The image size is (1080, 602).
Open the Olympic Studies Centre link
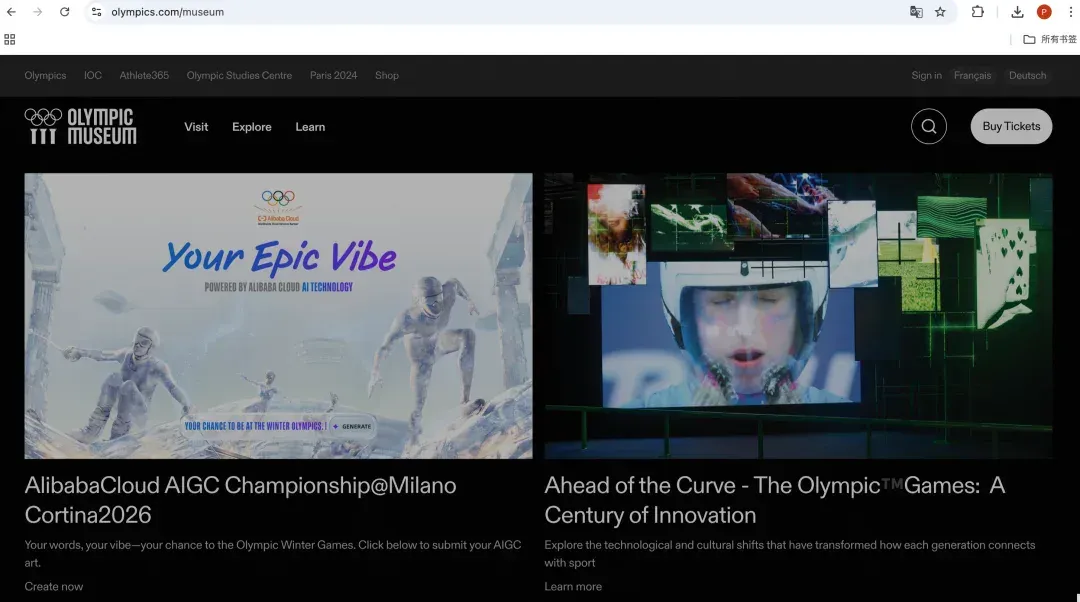pyautogui.click(x=239, y=75)
